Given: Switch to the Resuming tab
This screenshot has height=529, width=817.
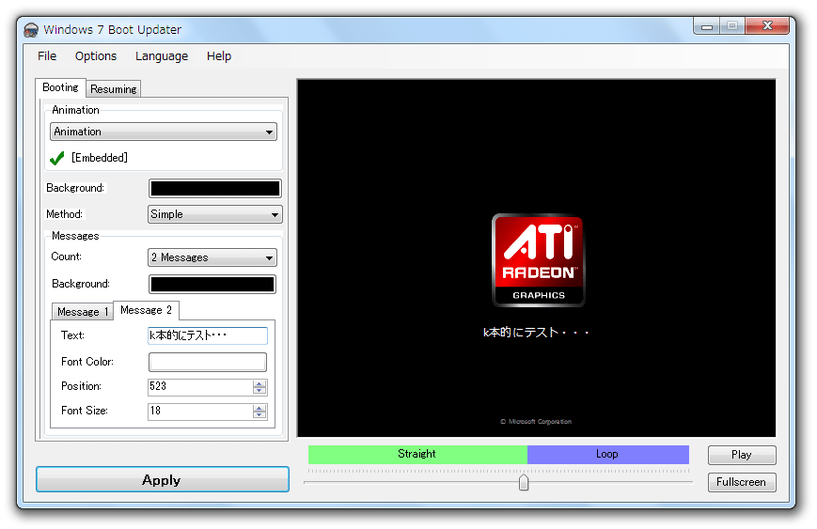Looking at the screenshot, I should pos(114,89).
